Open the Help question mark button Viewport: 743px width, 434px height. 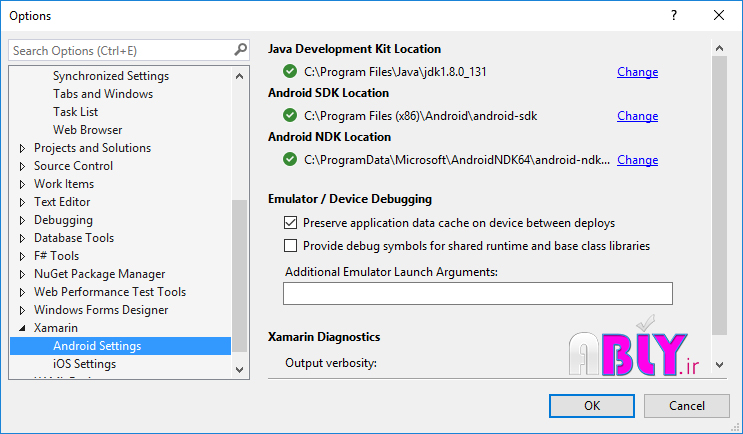674,15
